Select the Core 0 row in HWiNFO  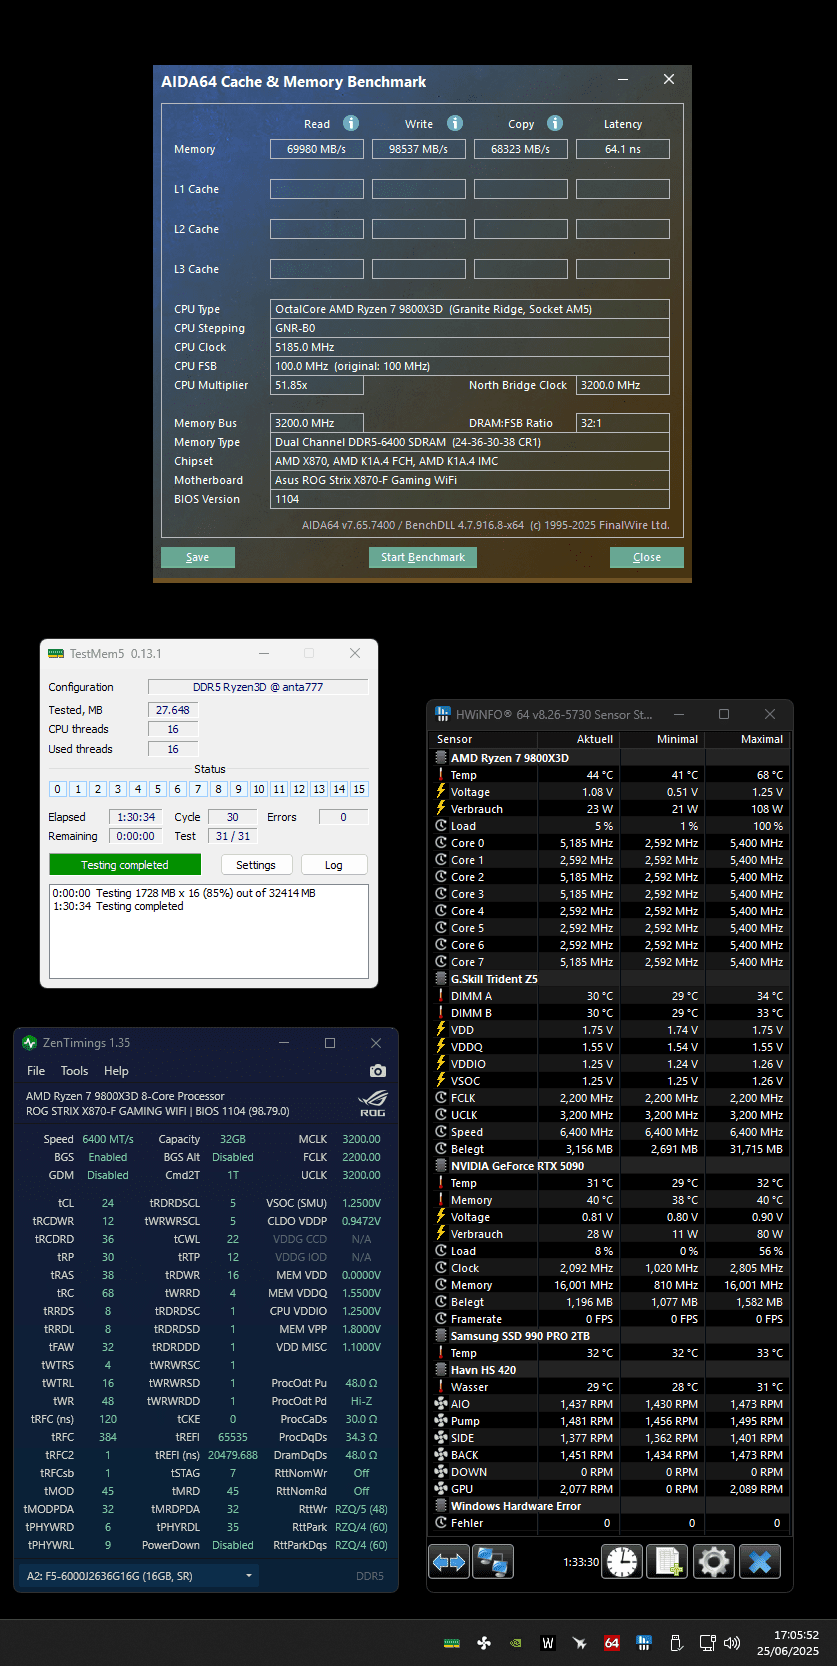[609, 842]
